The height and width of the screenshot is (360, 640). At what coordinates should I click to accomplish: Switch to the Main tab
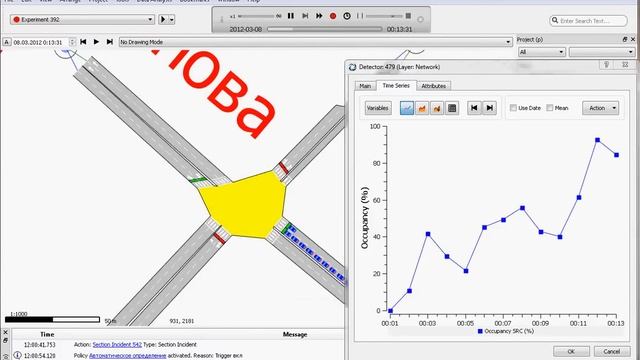coord(365,86)
